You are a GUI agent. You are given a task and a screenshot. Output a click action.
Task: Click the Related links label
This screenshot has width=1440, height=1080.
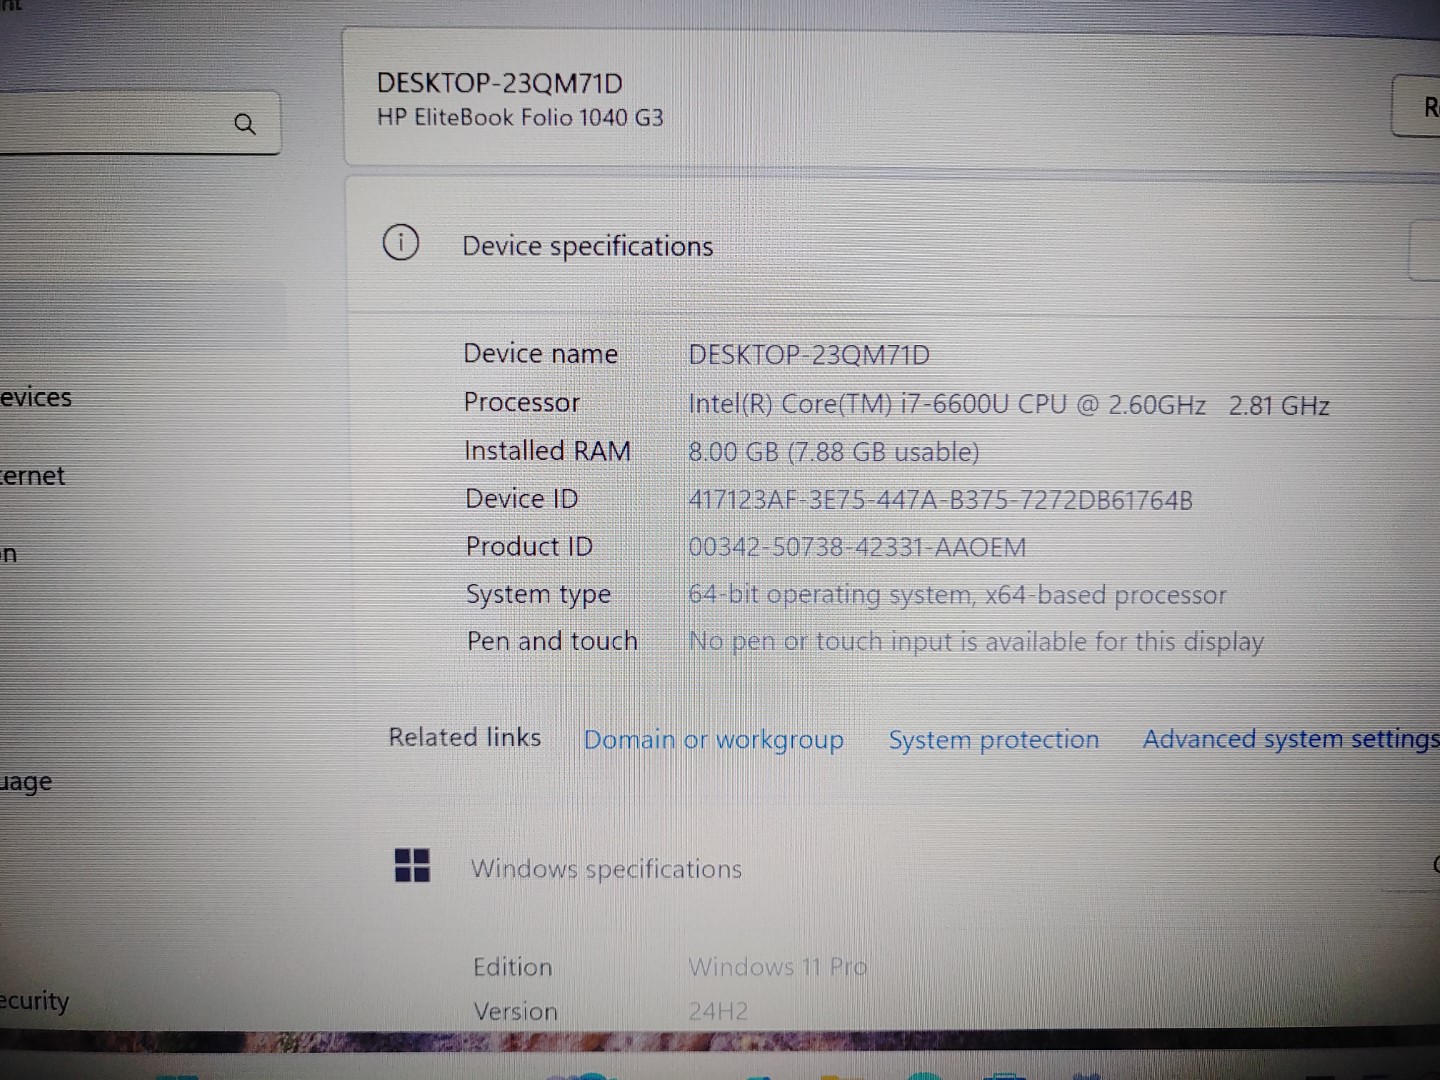coord(465,737)
